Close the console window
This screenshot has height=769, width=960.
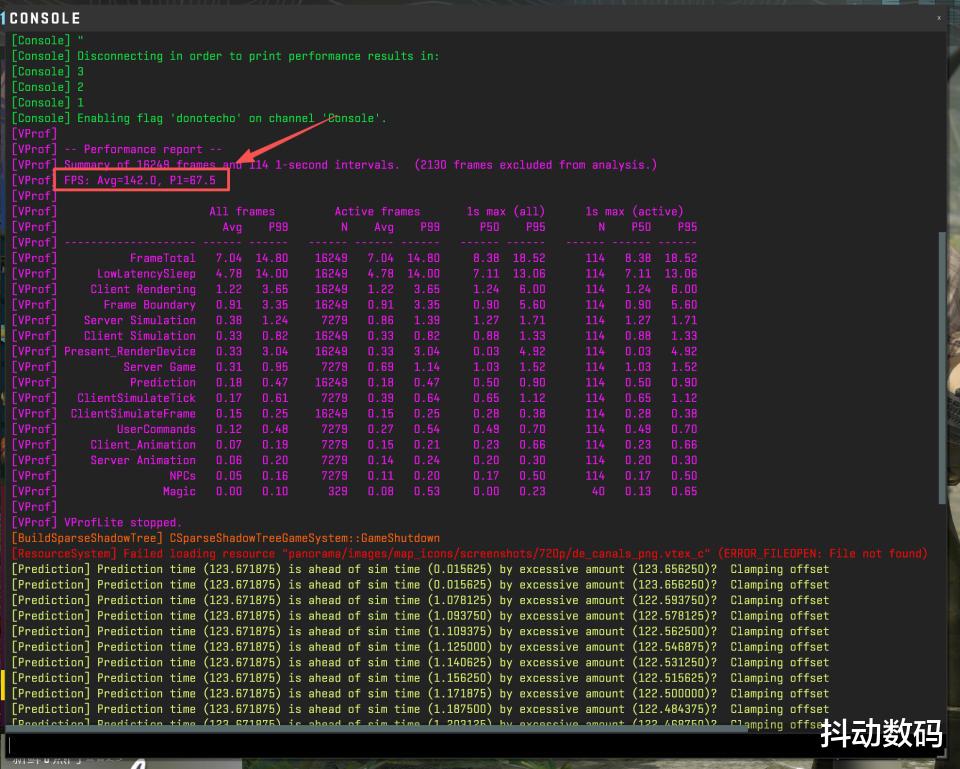(x=939, y=17)
